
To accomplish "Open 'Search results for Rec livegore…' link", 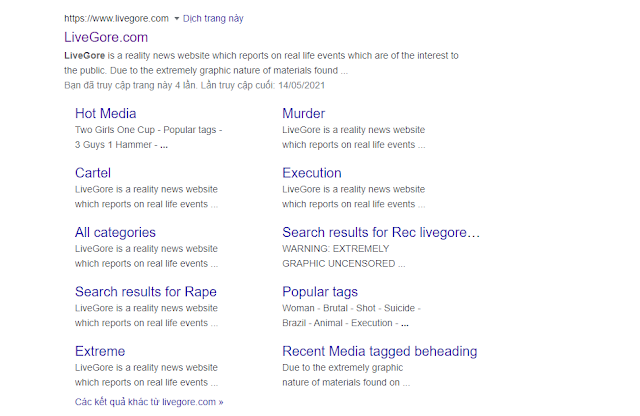I will pos(381,232).
